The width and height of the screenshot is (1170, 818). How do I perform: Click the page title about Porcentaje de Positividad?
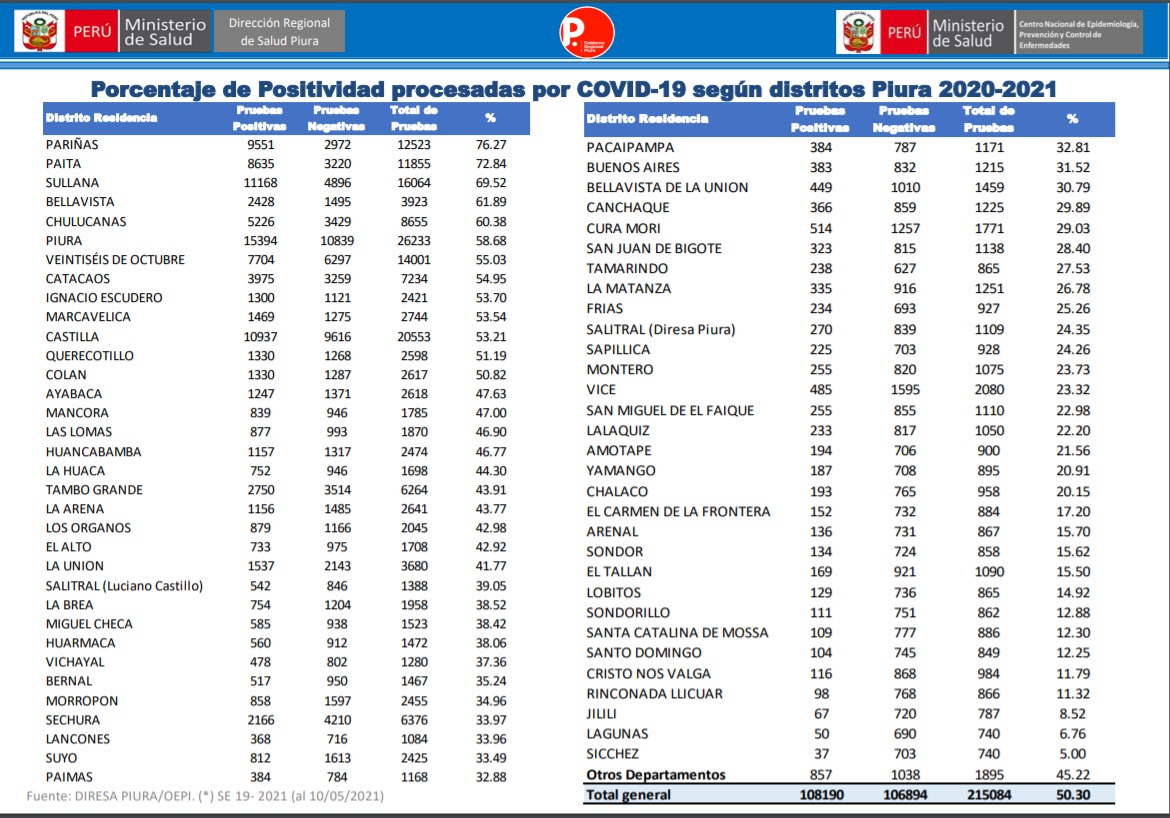tap(573, 88)
